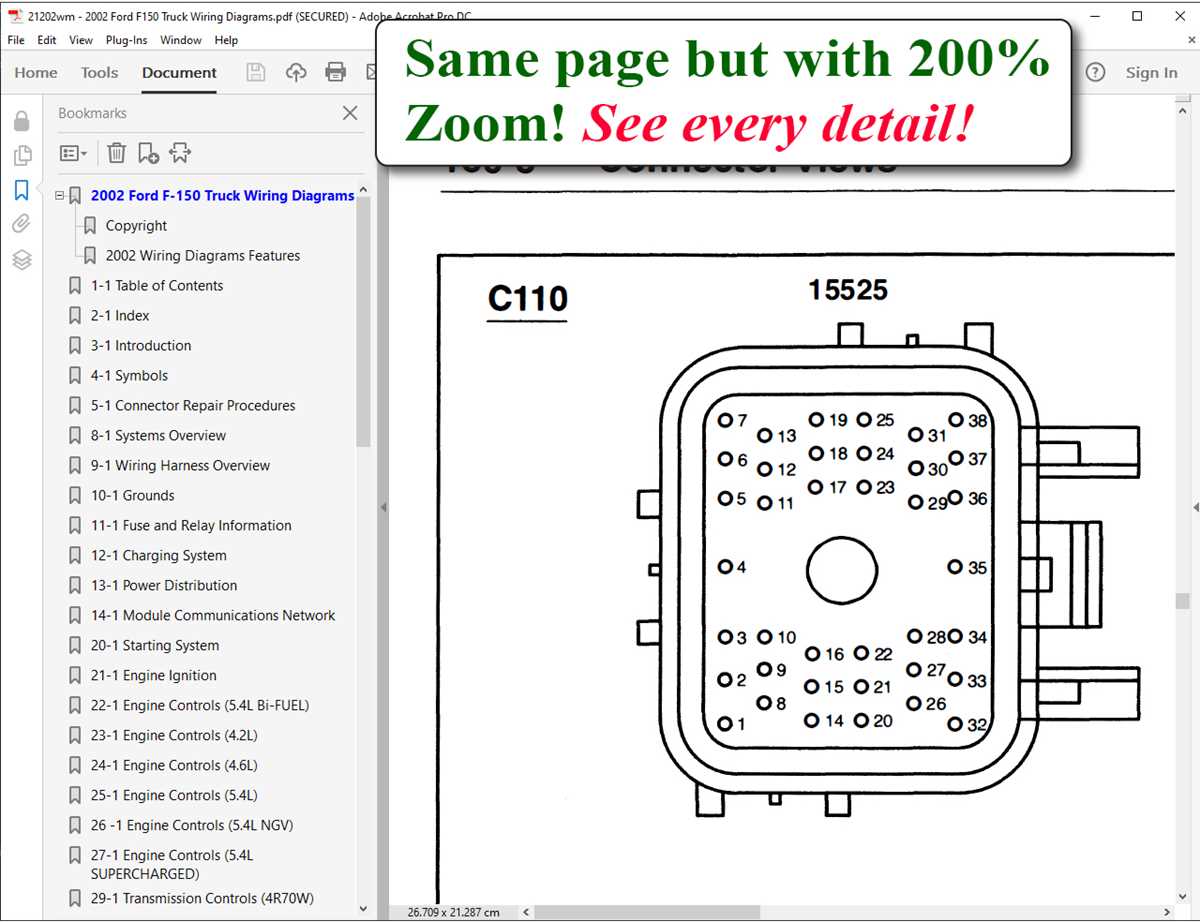Open the security lock panel icon

pos(21,122)
